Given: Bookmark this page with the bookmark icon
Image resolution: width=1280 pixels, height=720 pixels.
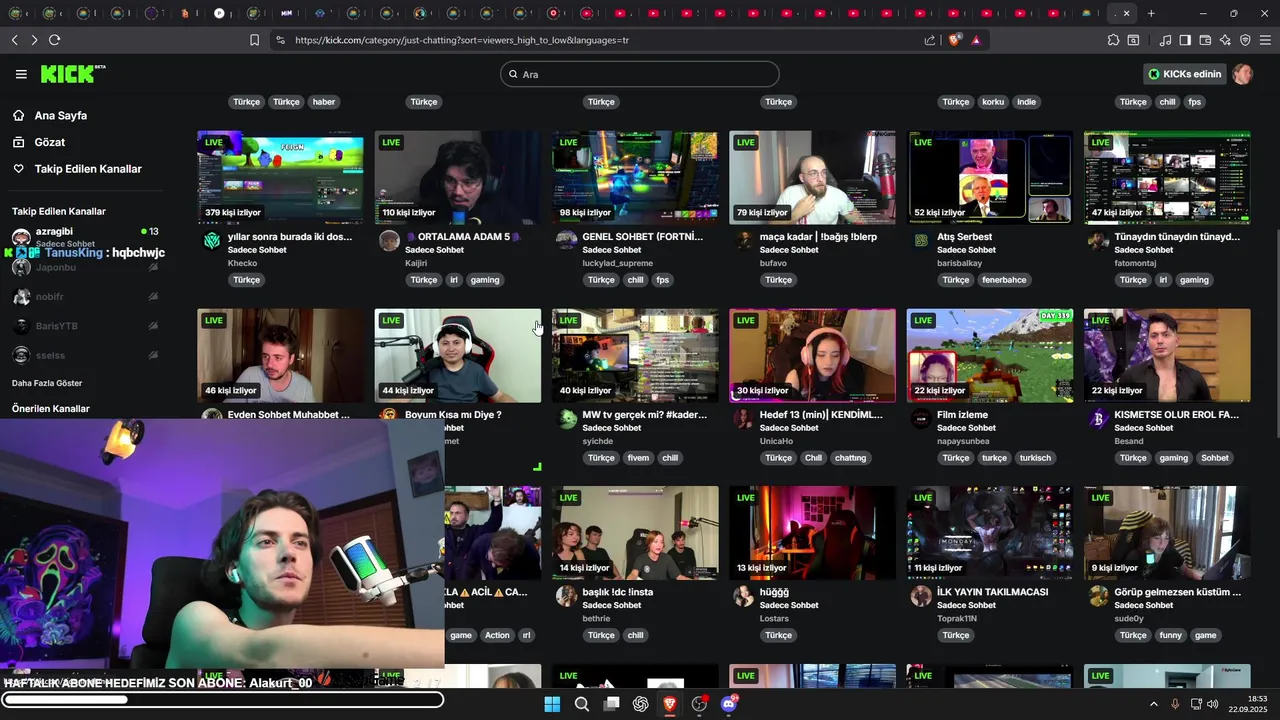Looking at the screenshot, I should [254, 40].
